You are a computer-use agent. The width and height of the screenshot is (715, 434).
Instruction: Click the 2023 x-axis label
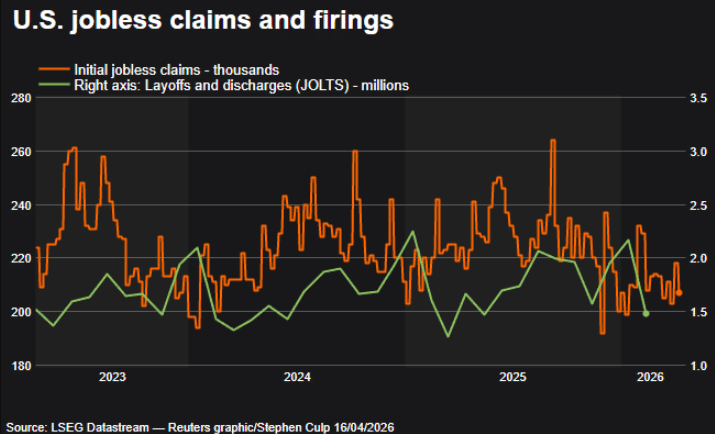[113, 377]
